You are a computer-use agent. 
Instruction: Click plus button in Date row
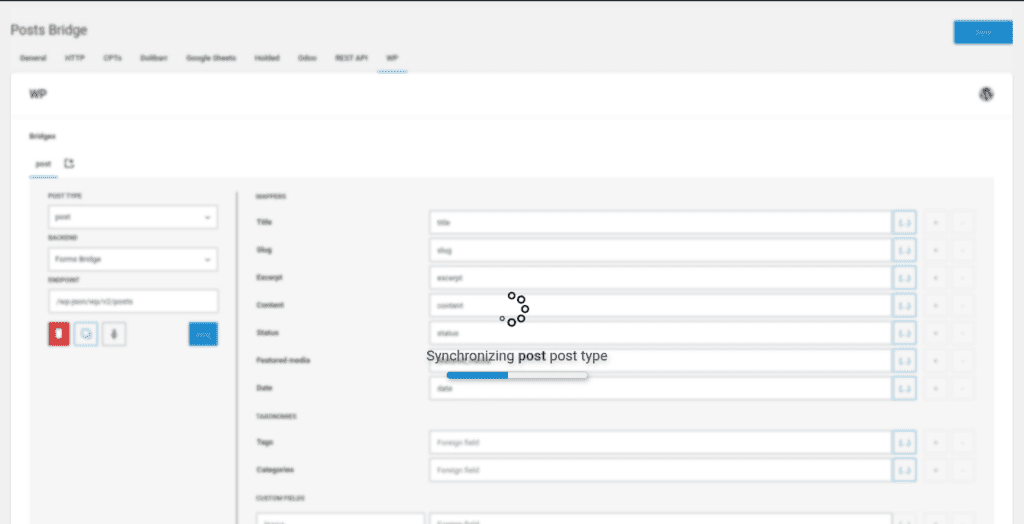(x=935, y=389)
